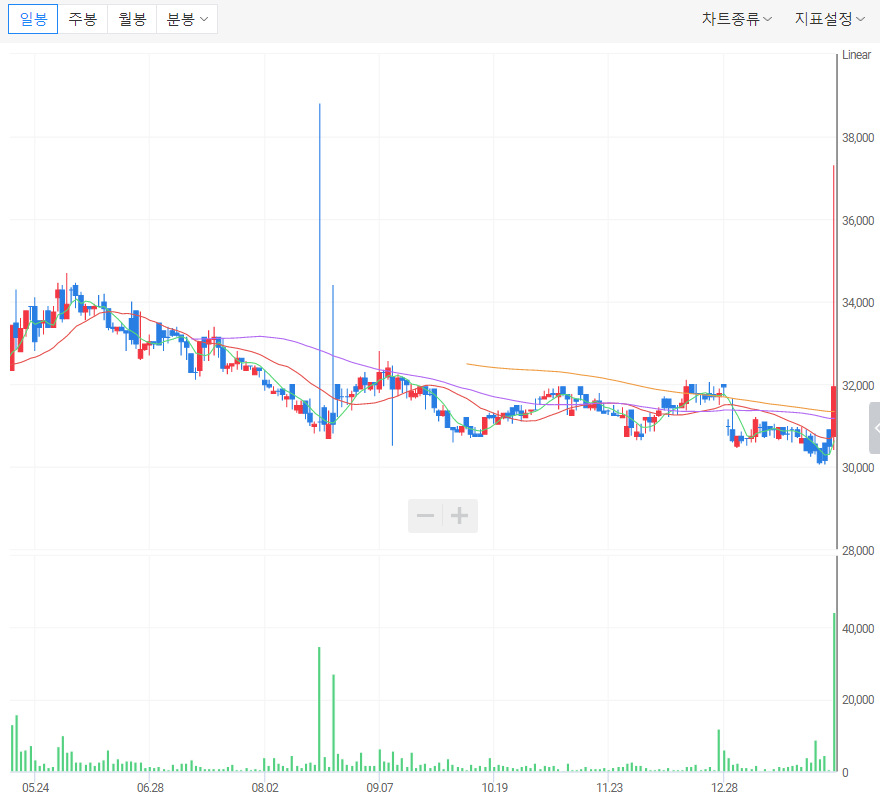The height and width of the screenshot is (796, 880).
Task: Click the 36,000 price axis label
Action: [858, 221]
